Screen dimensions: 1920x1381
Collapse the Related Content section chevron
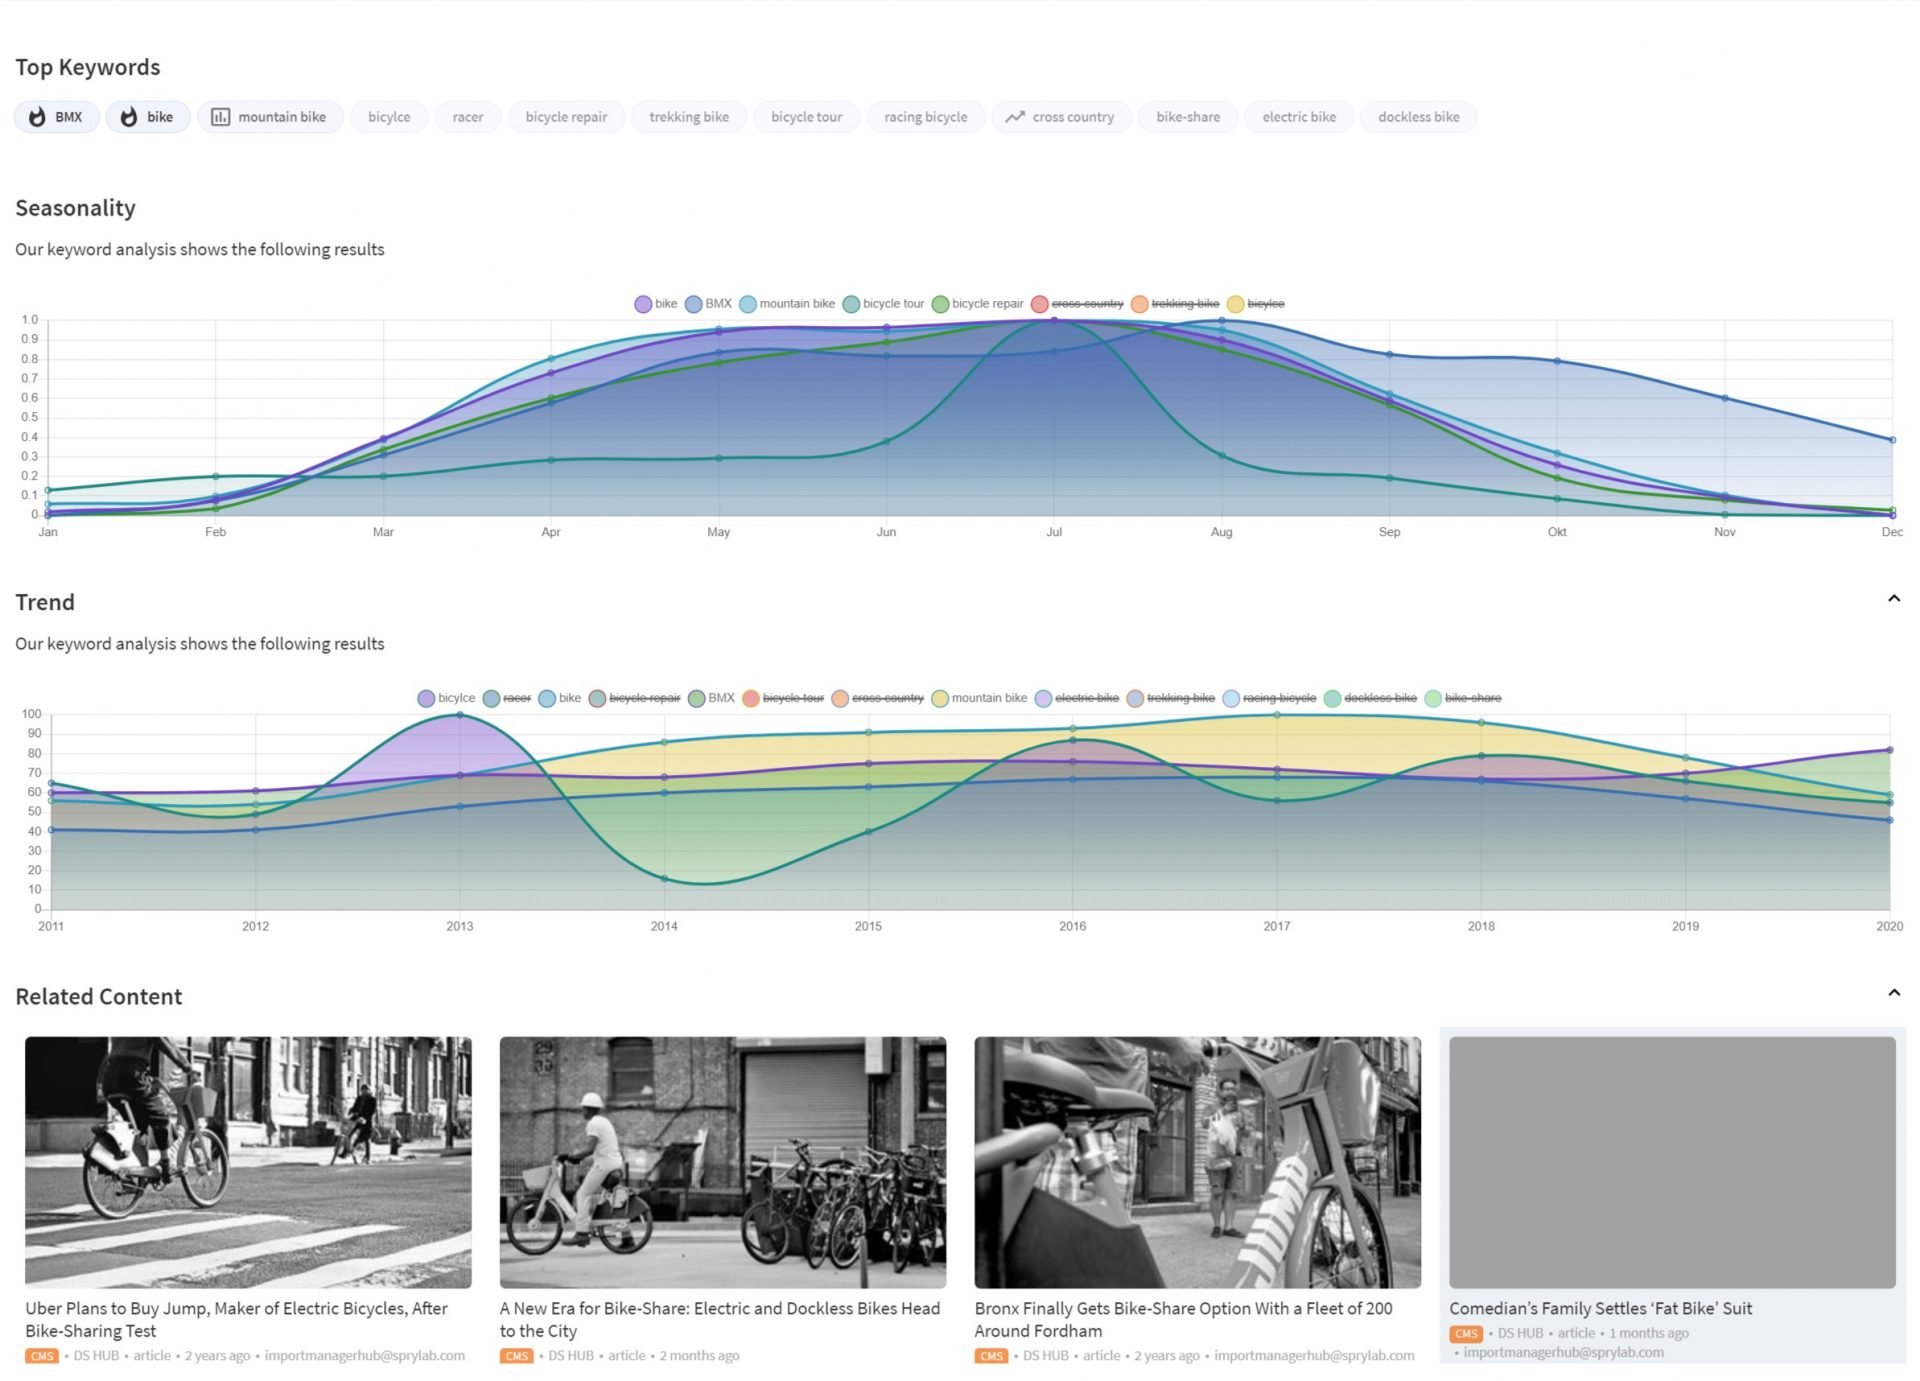click(x=1895, y=992)
